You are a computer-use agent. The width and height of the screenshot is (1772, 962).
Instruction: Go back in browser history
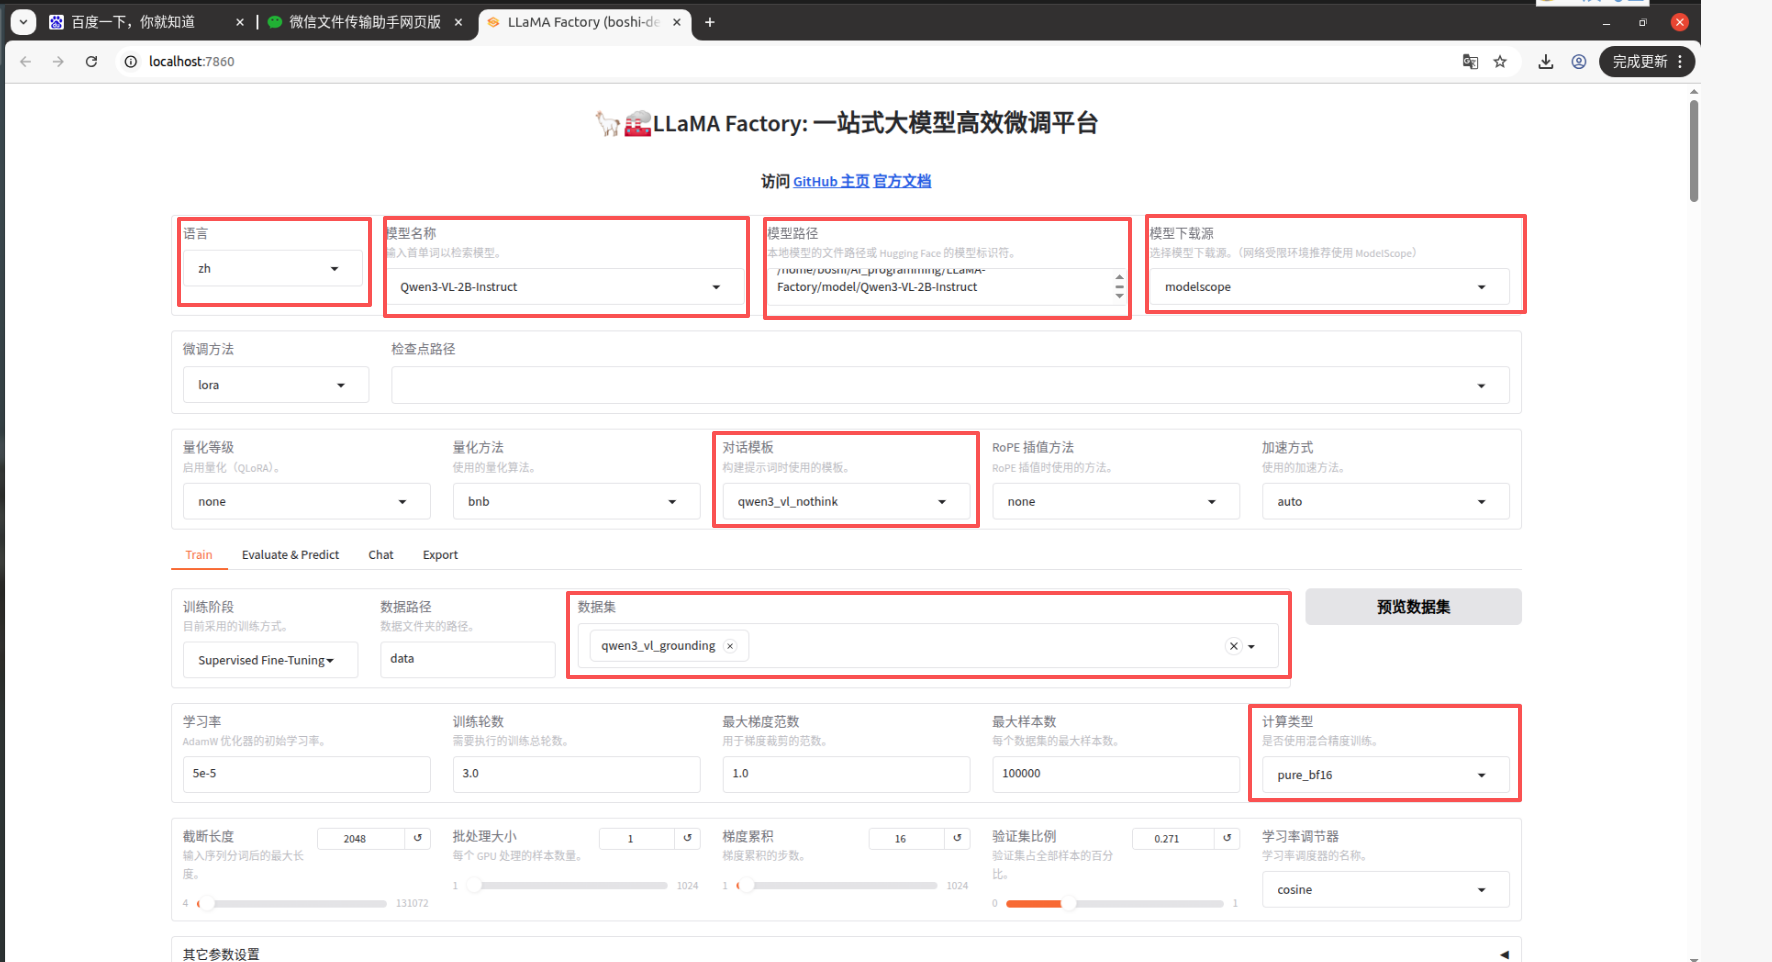[x=26, y=62]
